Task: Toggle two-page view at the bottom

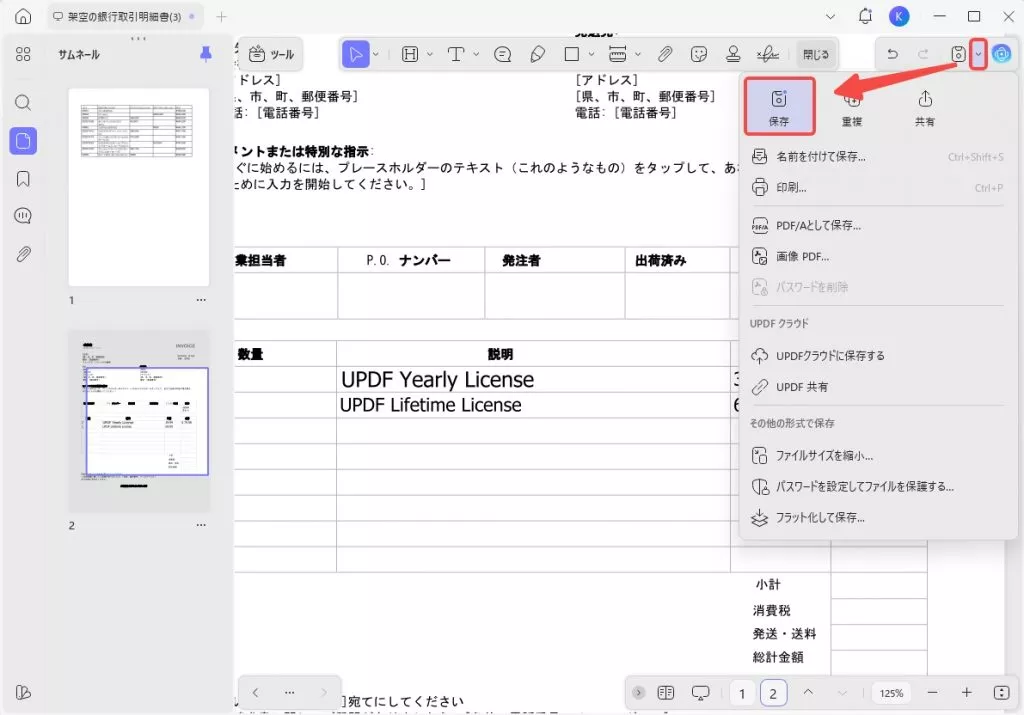Action: click(x=666, y=692)
